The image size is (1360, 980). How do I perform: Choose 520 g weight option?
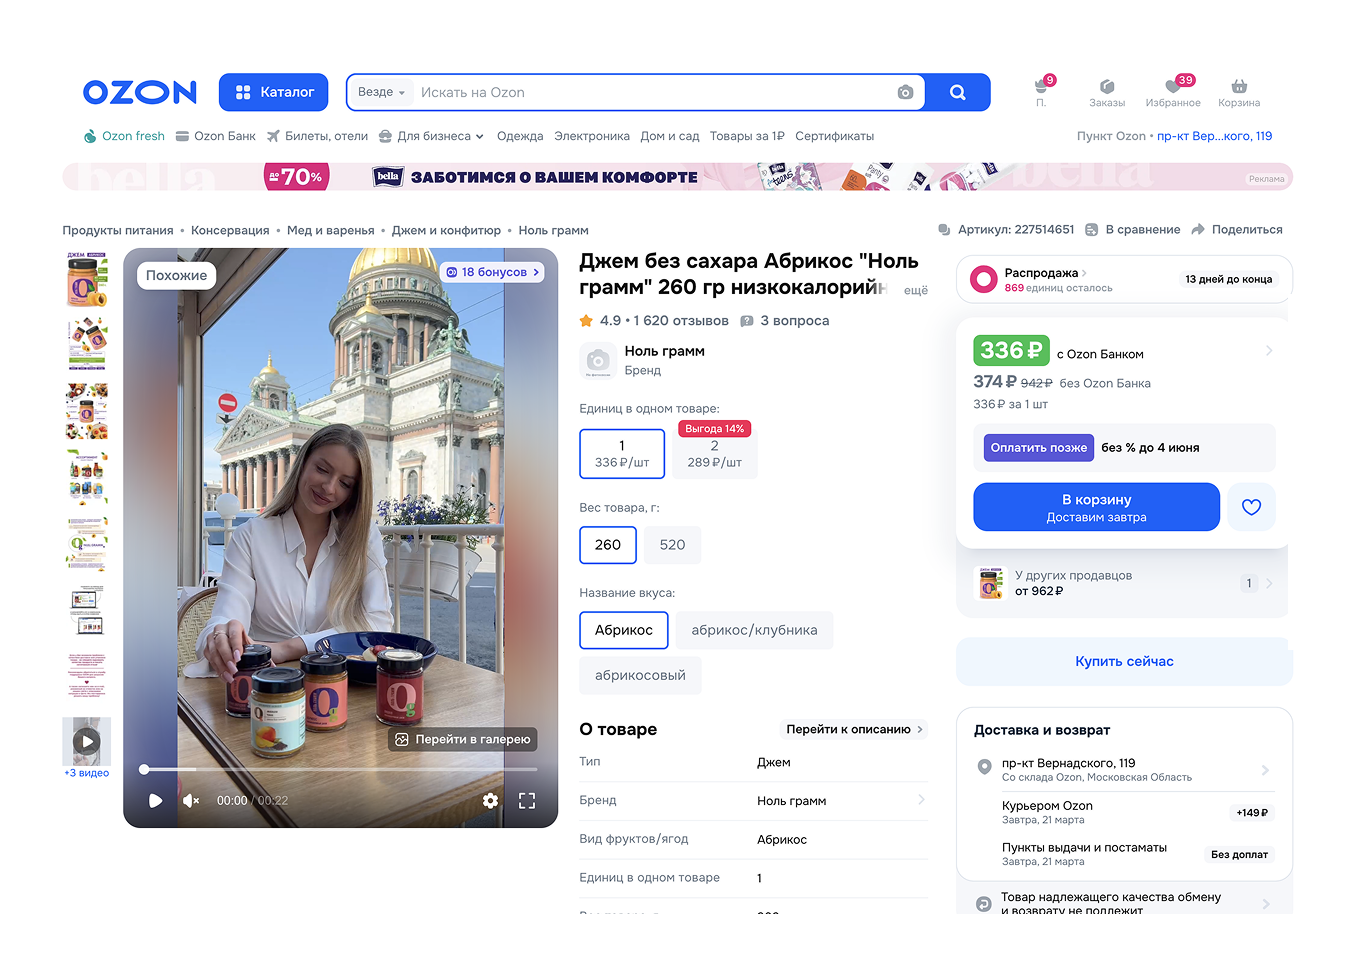click(x=672, y=545)
